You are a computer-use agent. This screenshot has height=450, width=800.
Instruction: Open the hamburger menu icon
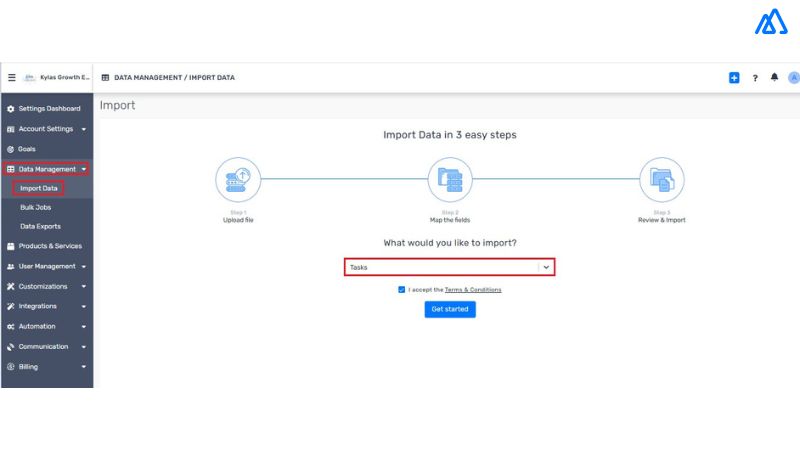click(12, 78)
